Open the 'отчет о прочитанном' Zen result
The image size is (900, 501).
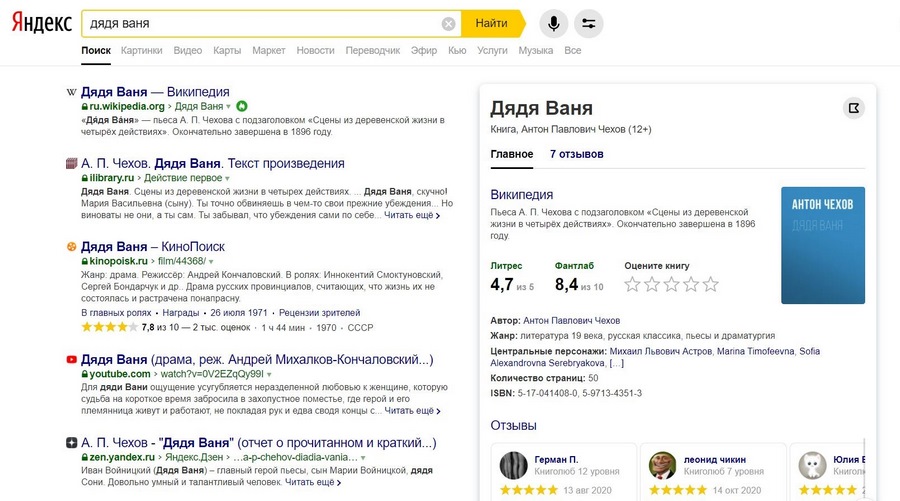click(x=258, y=443)
